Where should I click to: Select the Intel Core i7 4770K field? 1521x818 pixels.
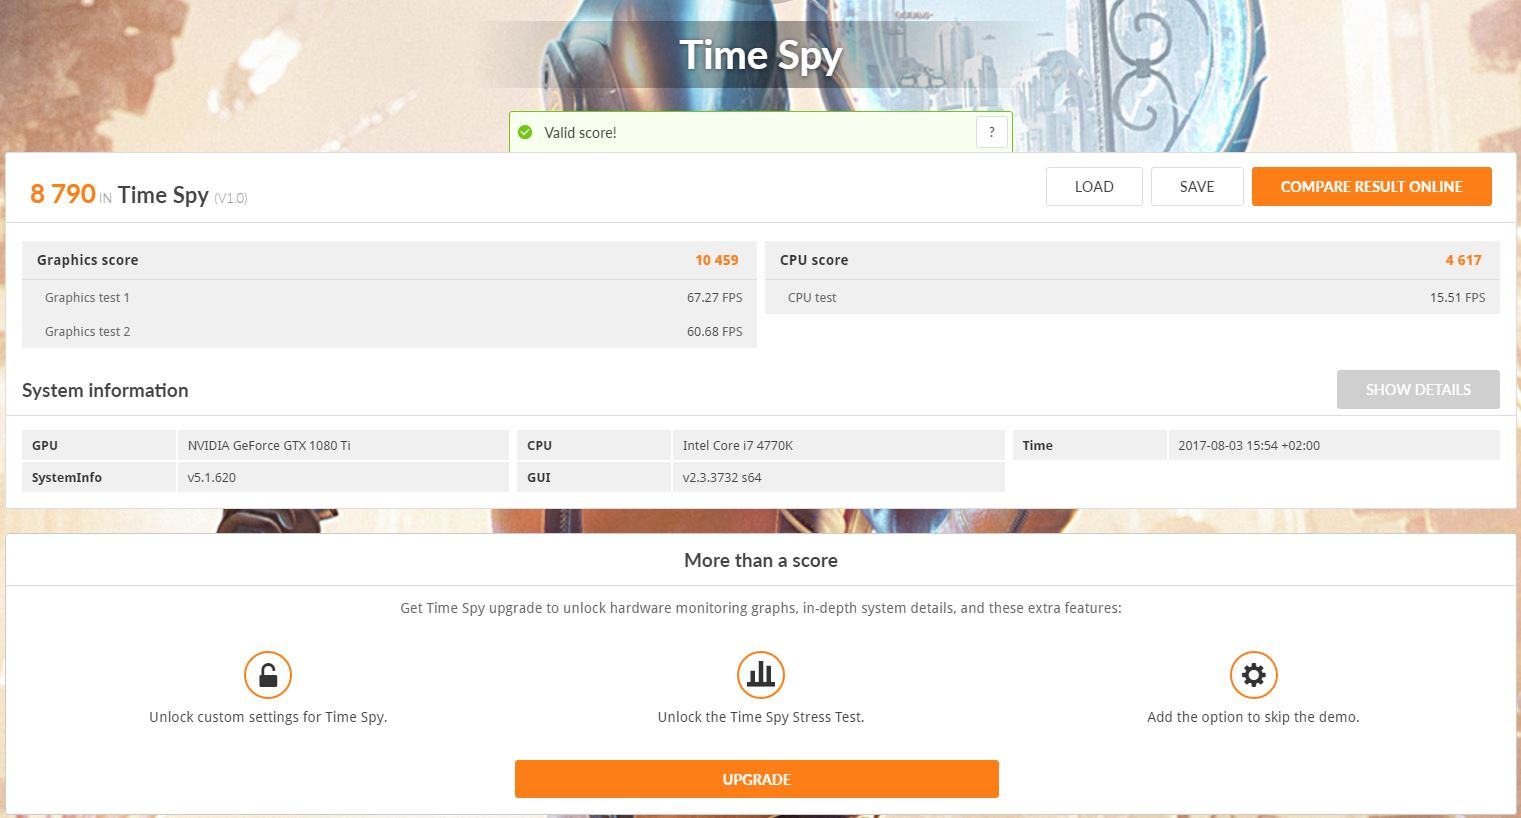[x=838, y=445]
